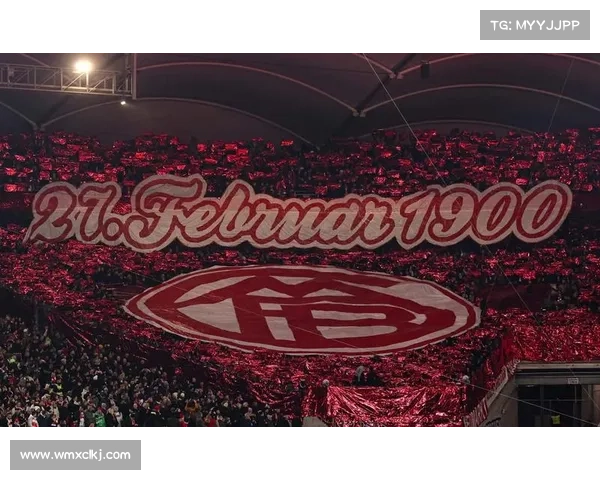Select the oval club emblem banner
The height and width of the screenshot is (480, 600).
coord(302,309)
